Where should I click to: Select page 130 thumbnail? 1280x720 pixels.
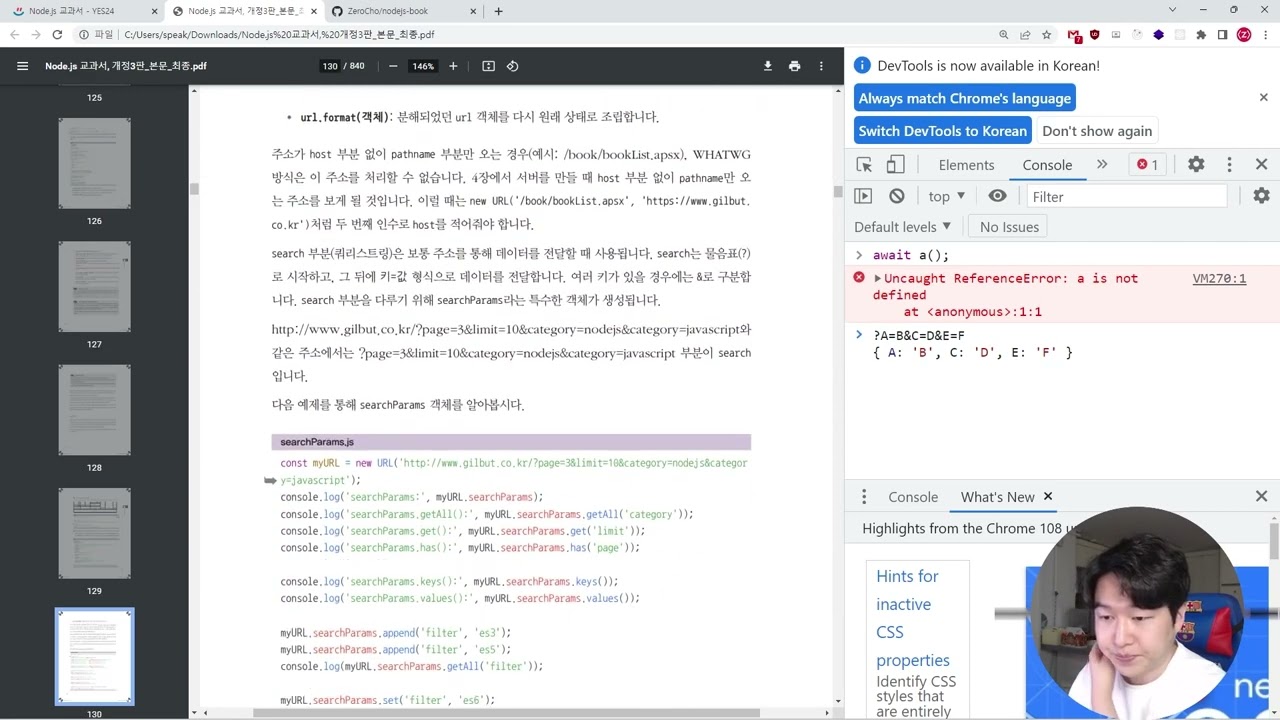pyautogui.click(x=94, y=656)
